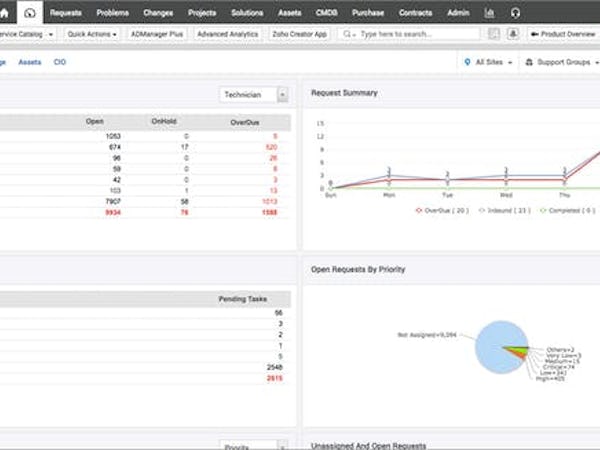The image size is (600, 450).
Task: Toggle the Inbound series in chart legend
Action: pos(504,210)
